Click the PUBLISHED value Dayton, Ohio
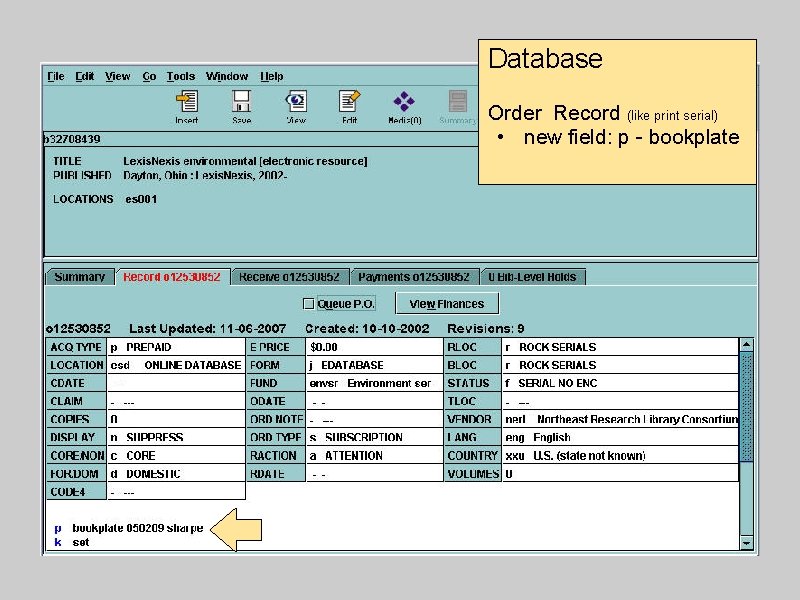800x600 pixels. [205, 176]
